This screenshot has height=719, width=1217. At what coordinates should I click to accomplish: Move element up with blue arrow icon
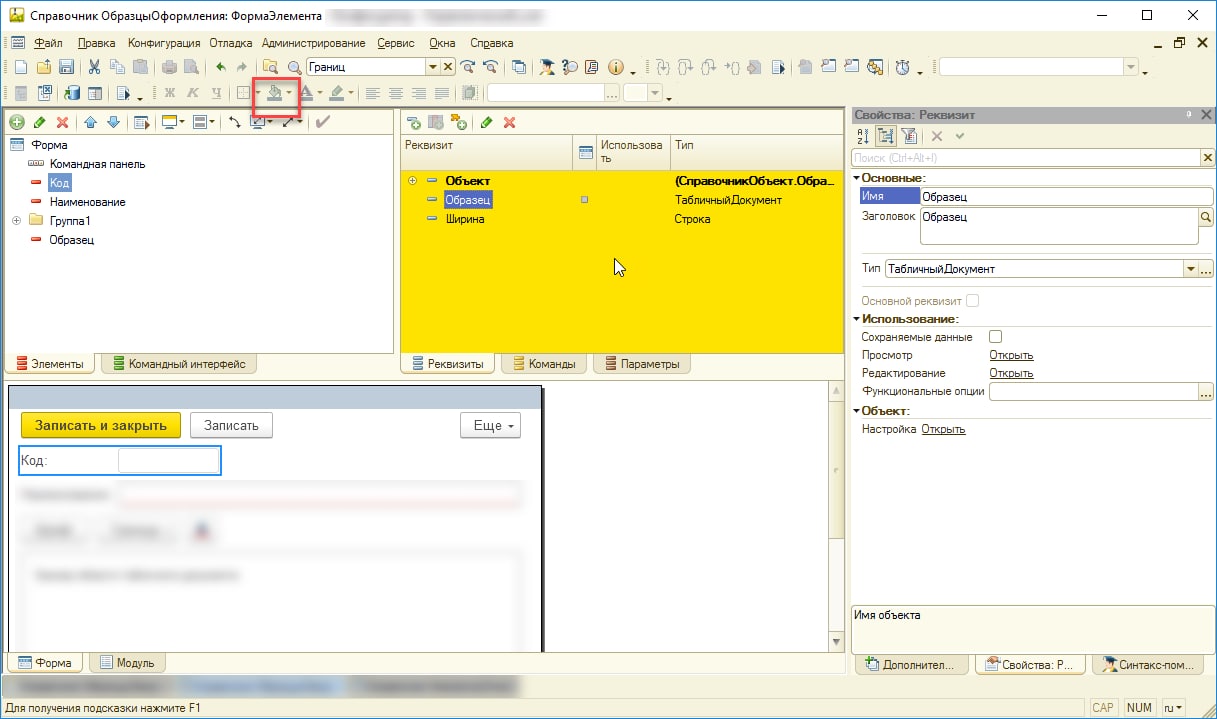click(x=90, y=122)
